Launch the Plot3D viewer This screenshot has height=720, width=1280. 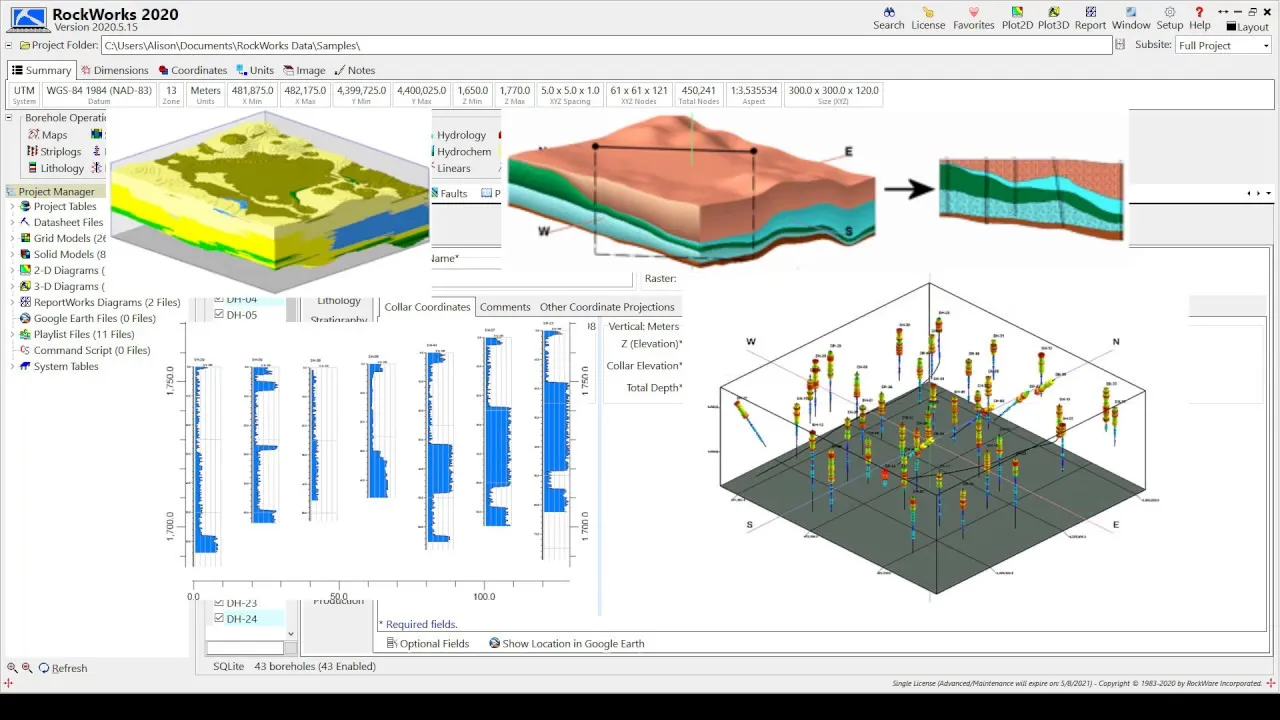(1054, 18)
